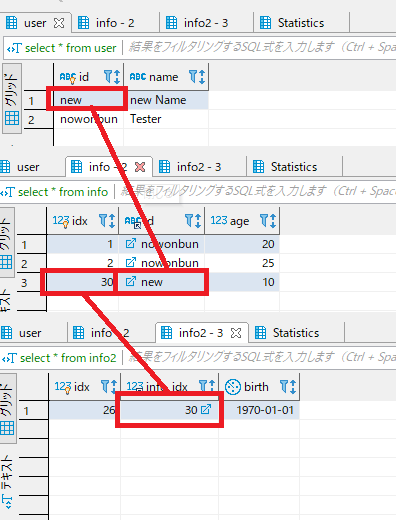Viewport: 396px width, 527px height.
Task: Click SQL script icon before 'select * from info2'
Action: [8, 358]
